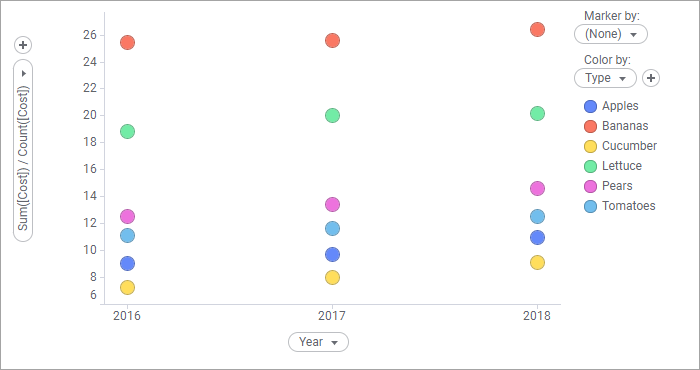Viewport: 700px width, 370px height.
Task: Click the Tomatoes legend label
Action: [629, 206]
